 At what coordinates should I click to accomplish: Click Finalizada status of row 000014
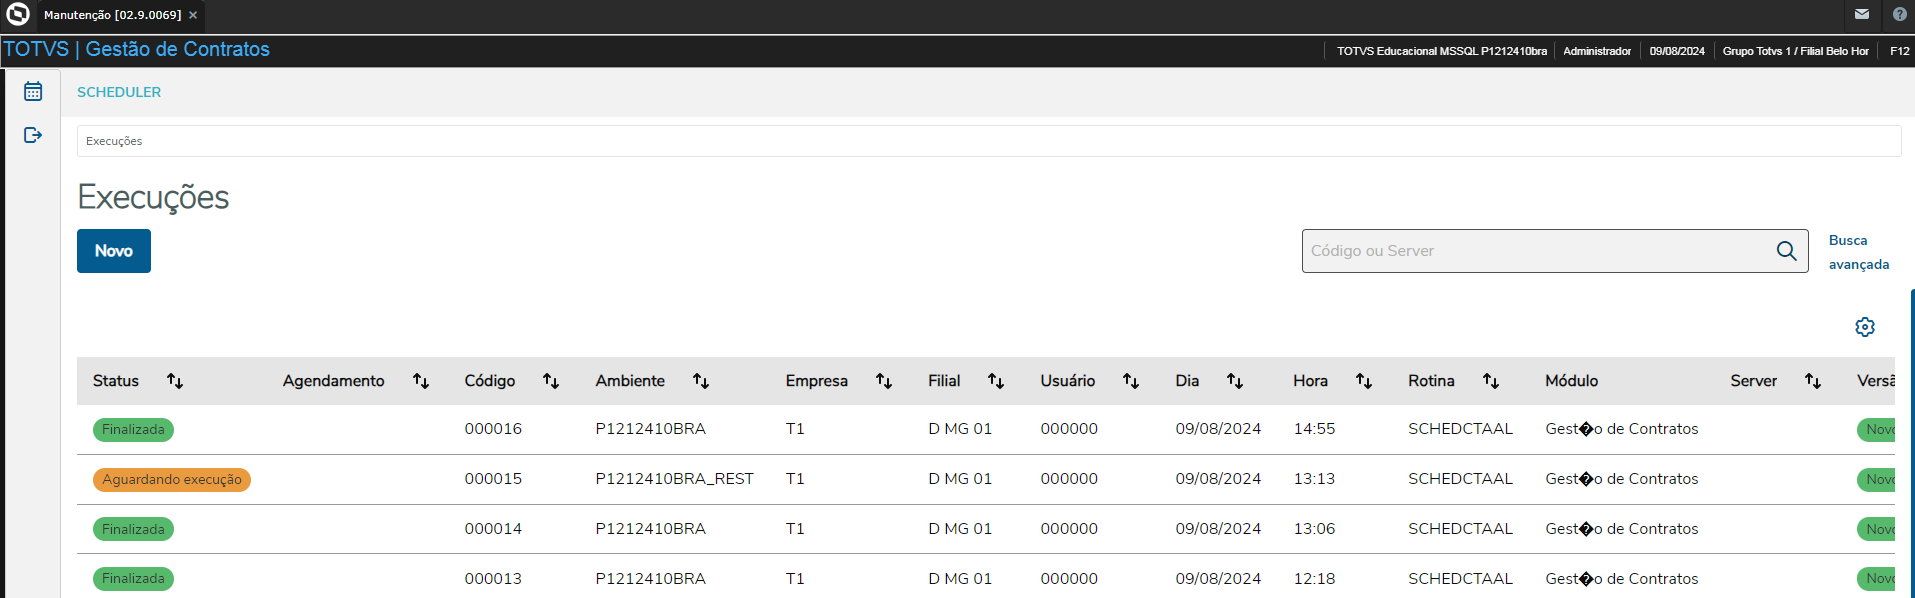click(x=133, y=529)
